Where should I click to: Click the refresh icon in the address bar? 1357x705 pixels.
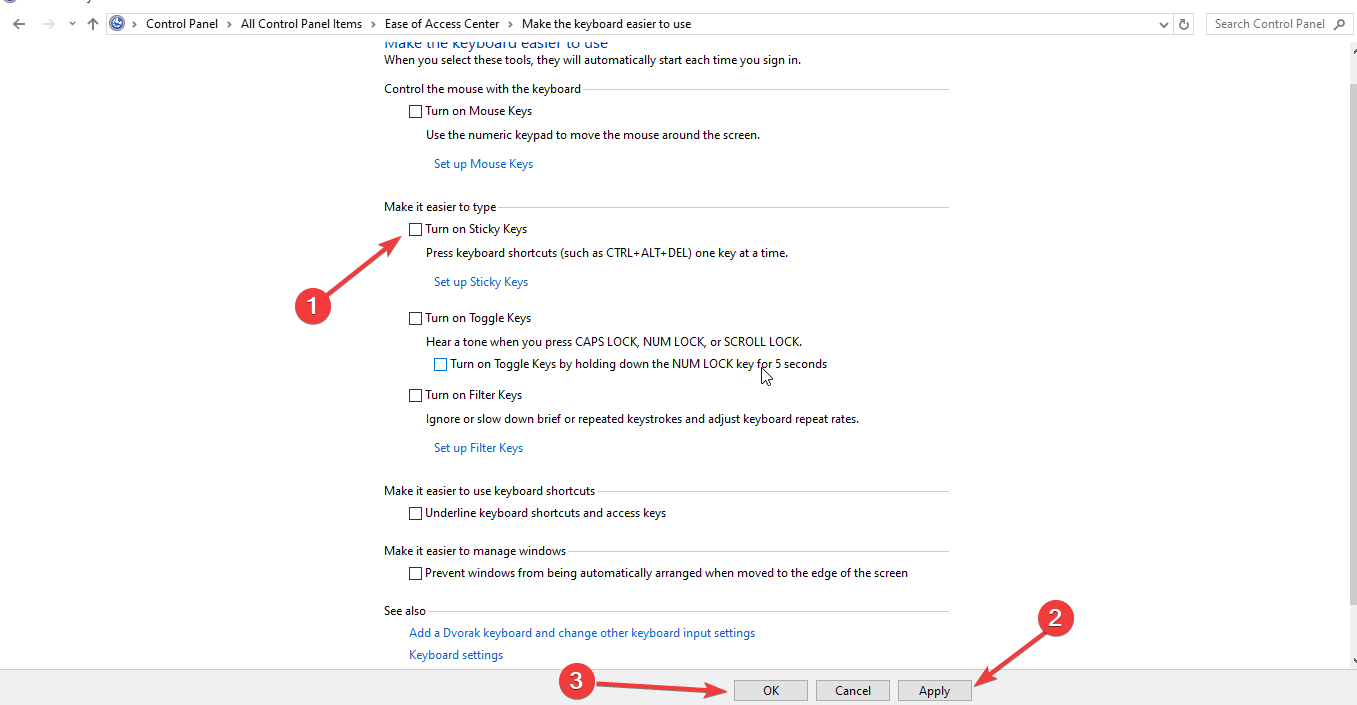click(x=1183, y=23)
